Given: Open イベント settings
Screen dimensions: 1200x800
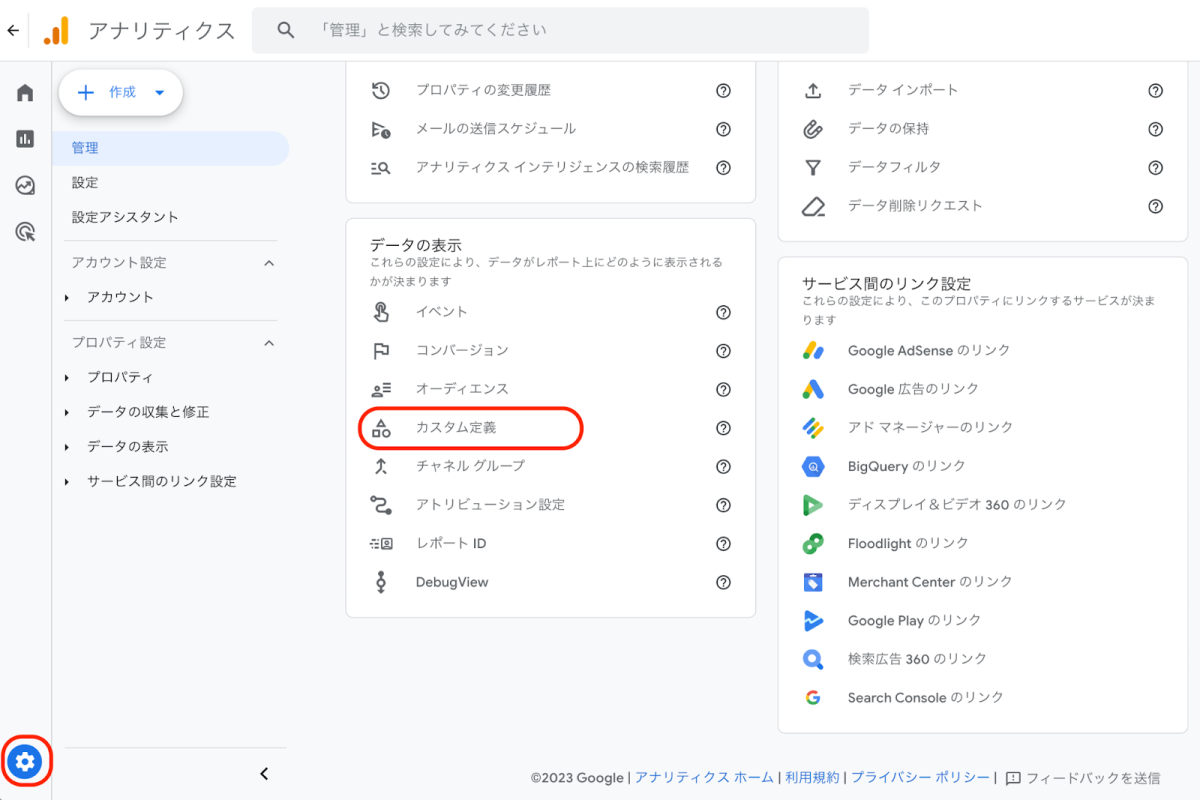Looking at the screenshot, I should (442, 312).
